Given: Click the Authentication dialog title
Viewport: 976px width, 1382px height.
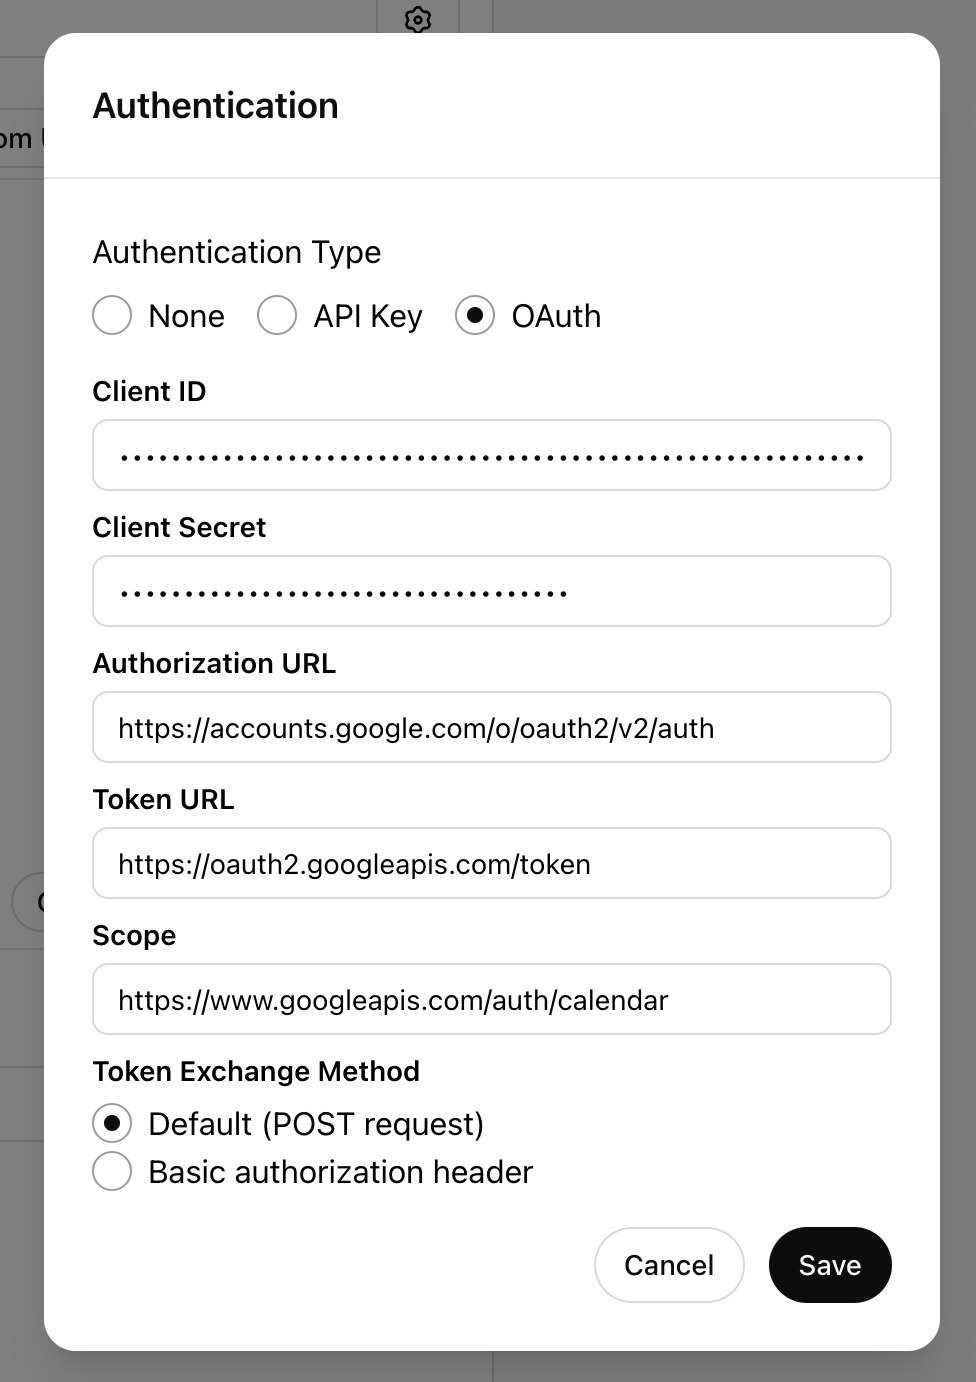Looking at the screenshot, I should pos(216,105).
